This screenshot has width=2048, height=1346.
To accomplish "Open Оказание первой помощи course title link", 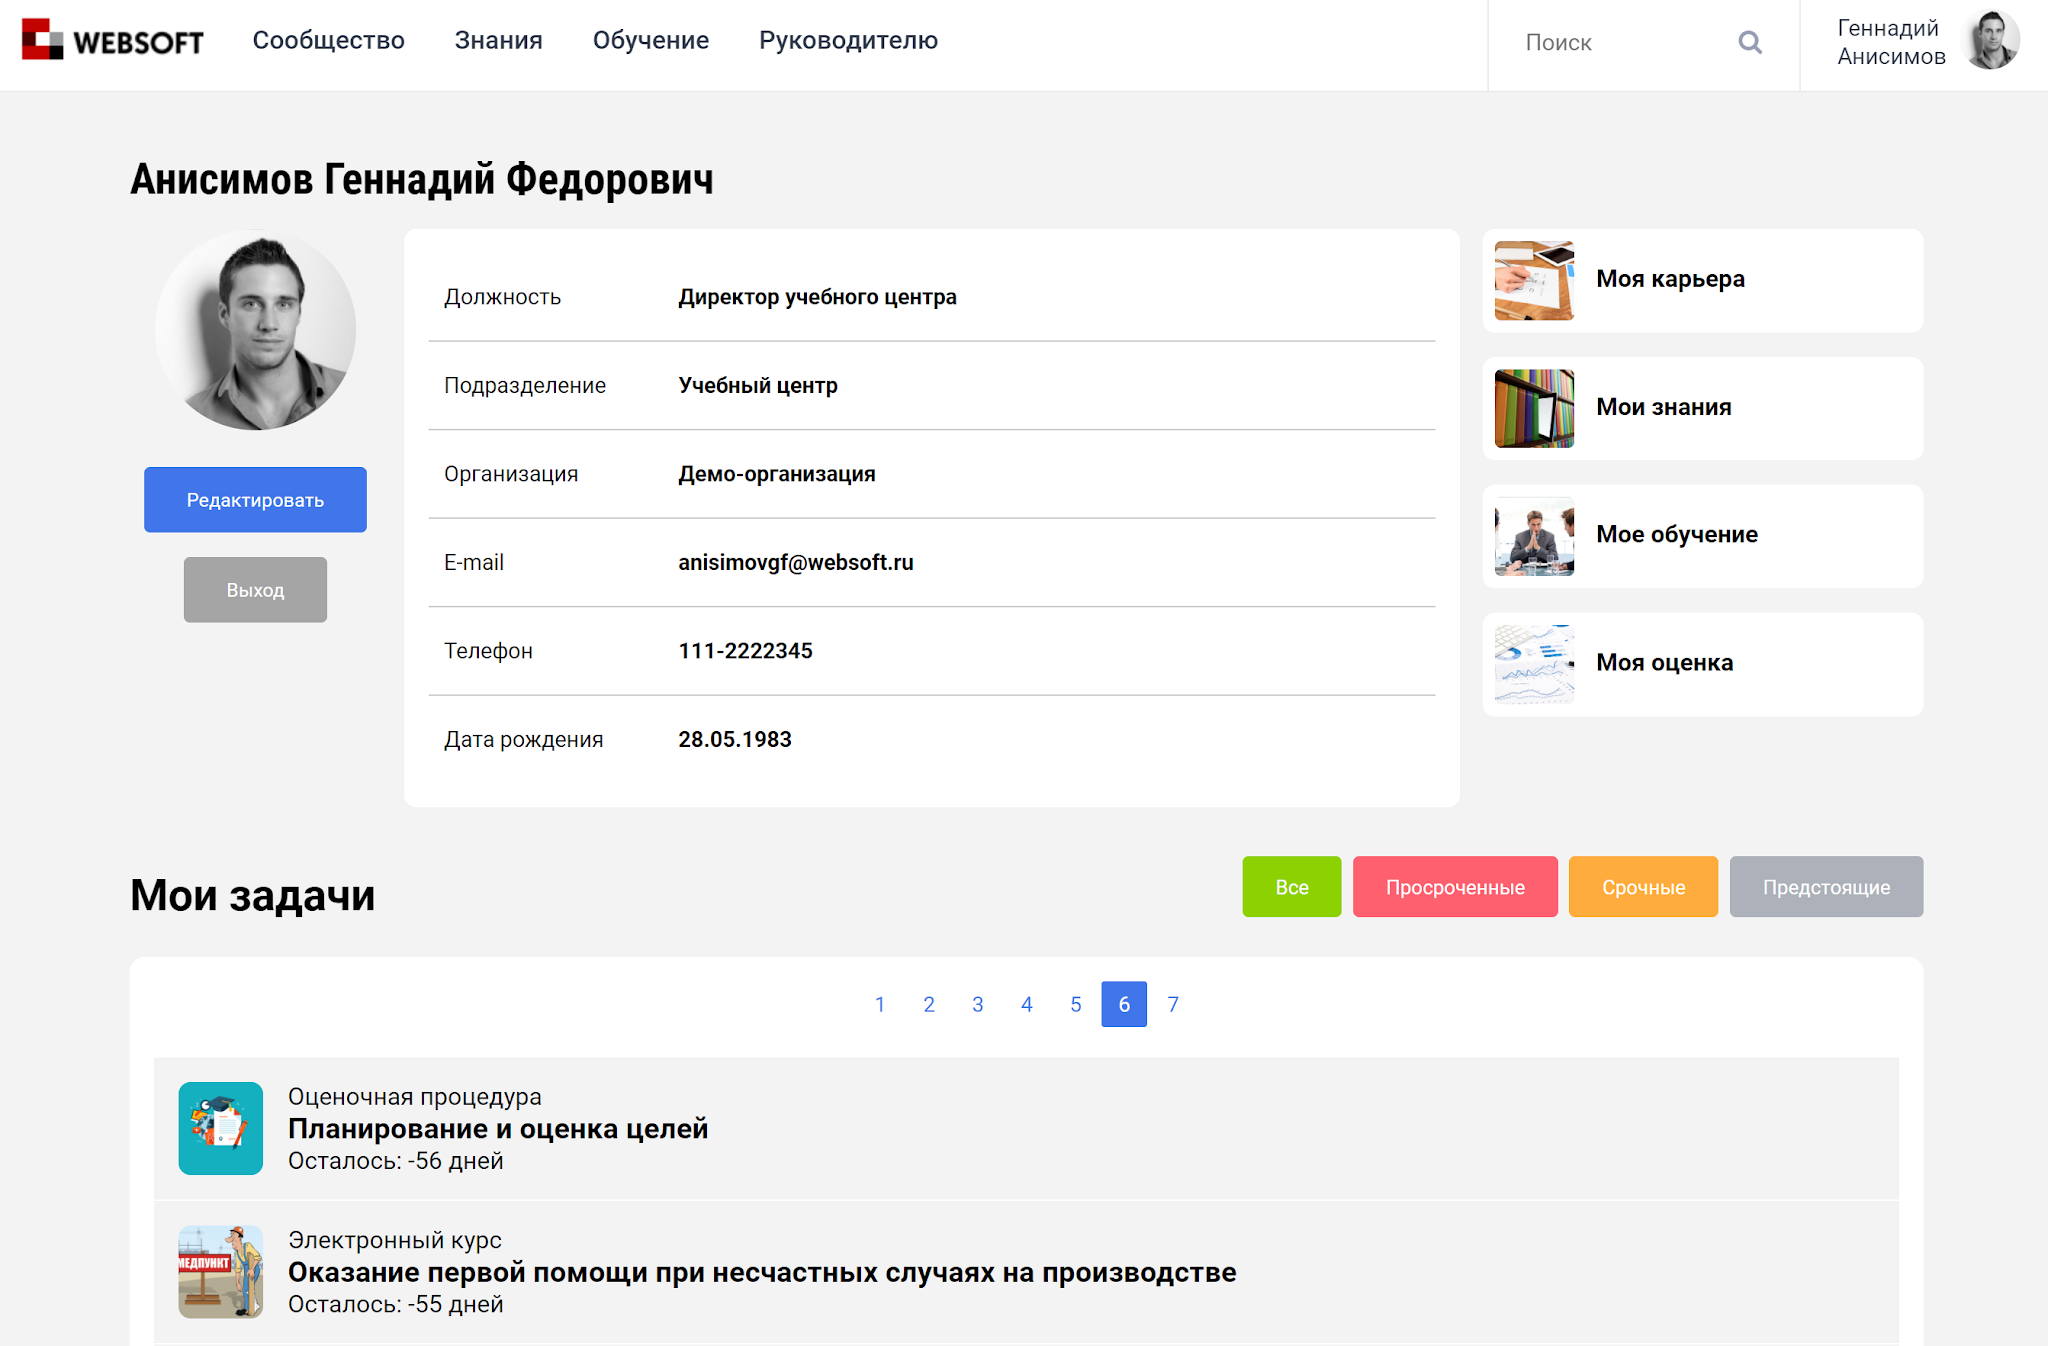I will pos(761,1272).
